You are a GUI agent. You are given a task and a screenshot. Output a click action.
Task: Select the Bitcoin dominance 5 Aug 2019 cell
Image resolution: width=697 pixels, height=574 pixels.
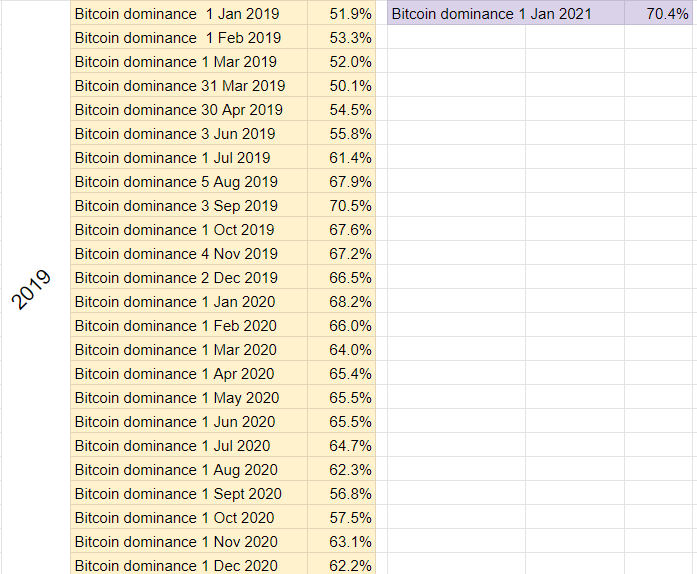pos(189,181)
